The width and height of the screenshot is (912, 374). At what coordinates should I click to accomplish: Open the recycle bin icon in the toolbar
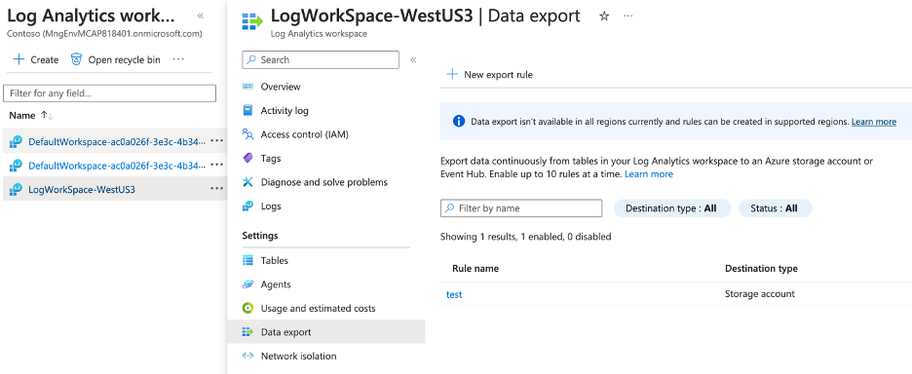tap(76, 59)
